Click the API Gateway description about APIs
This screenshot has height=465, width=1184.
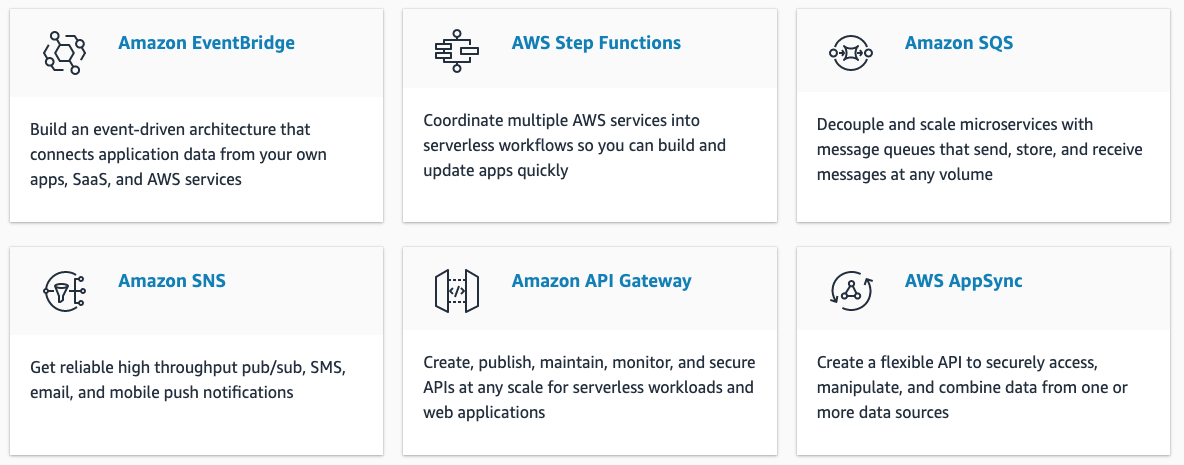[589, 388]
